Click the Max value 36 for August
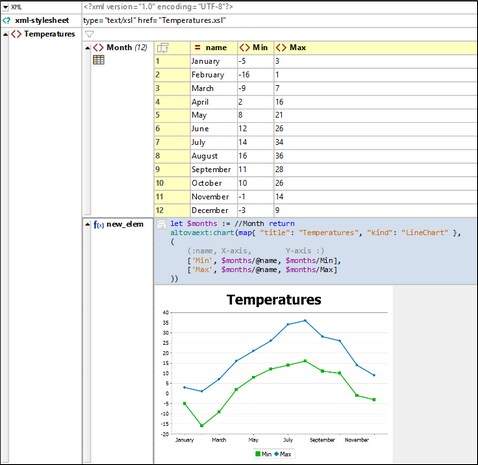 tap(279, 156)
